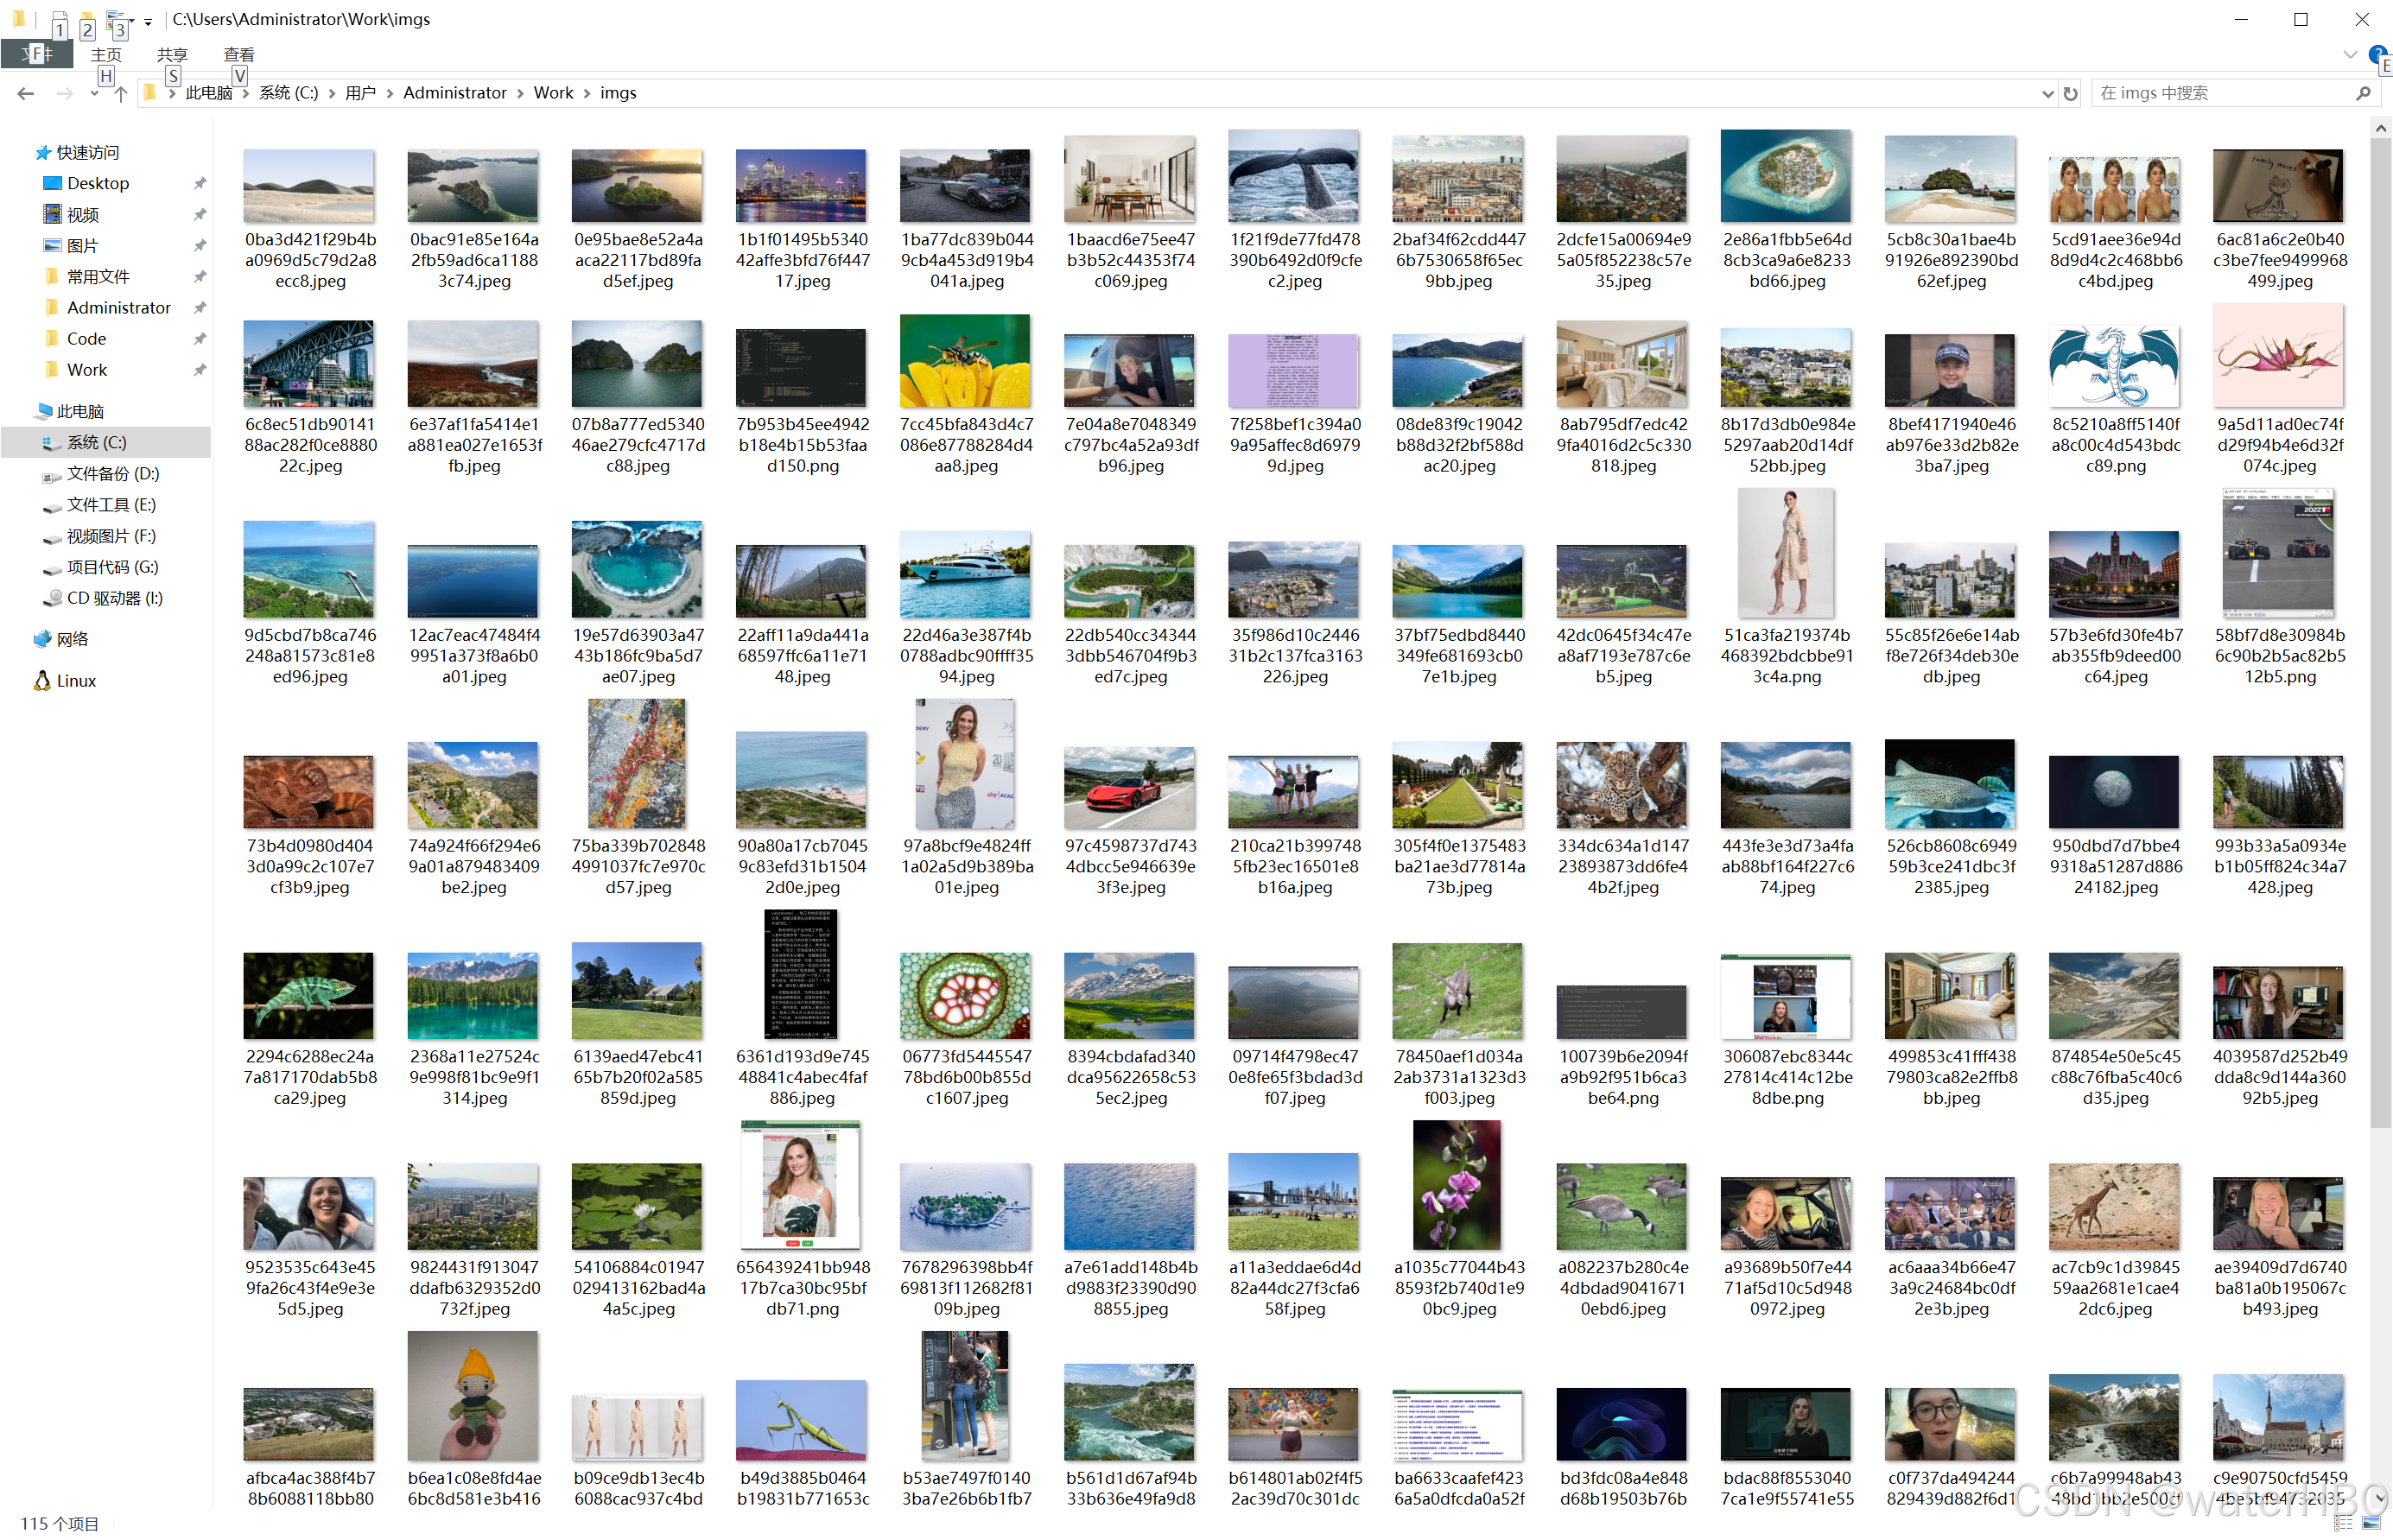Open the 查看 ribbon tab
This screenshot has height=1540, width=2393.
click(238, 54)
